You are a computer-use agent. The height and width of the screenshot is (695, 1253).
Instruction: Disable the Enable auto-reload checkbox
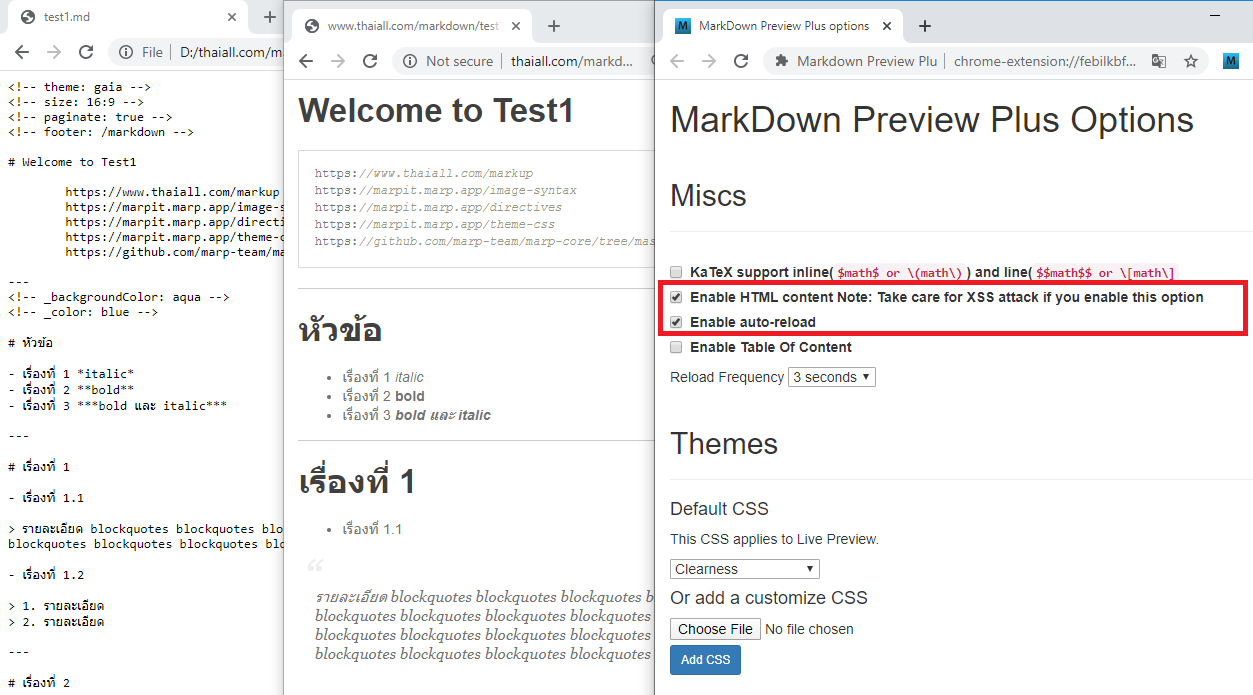click(676, 322)
